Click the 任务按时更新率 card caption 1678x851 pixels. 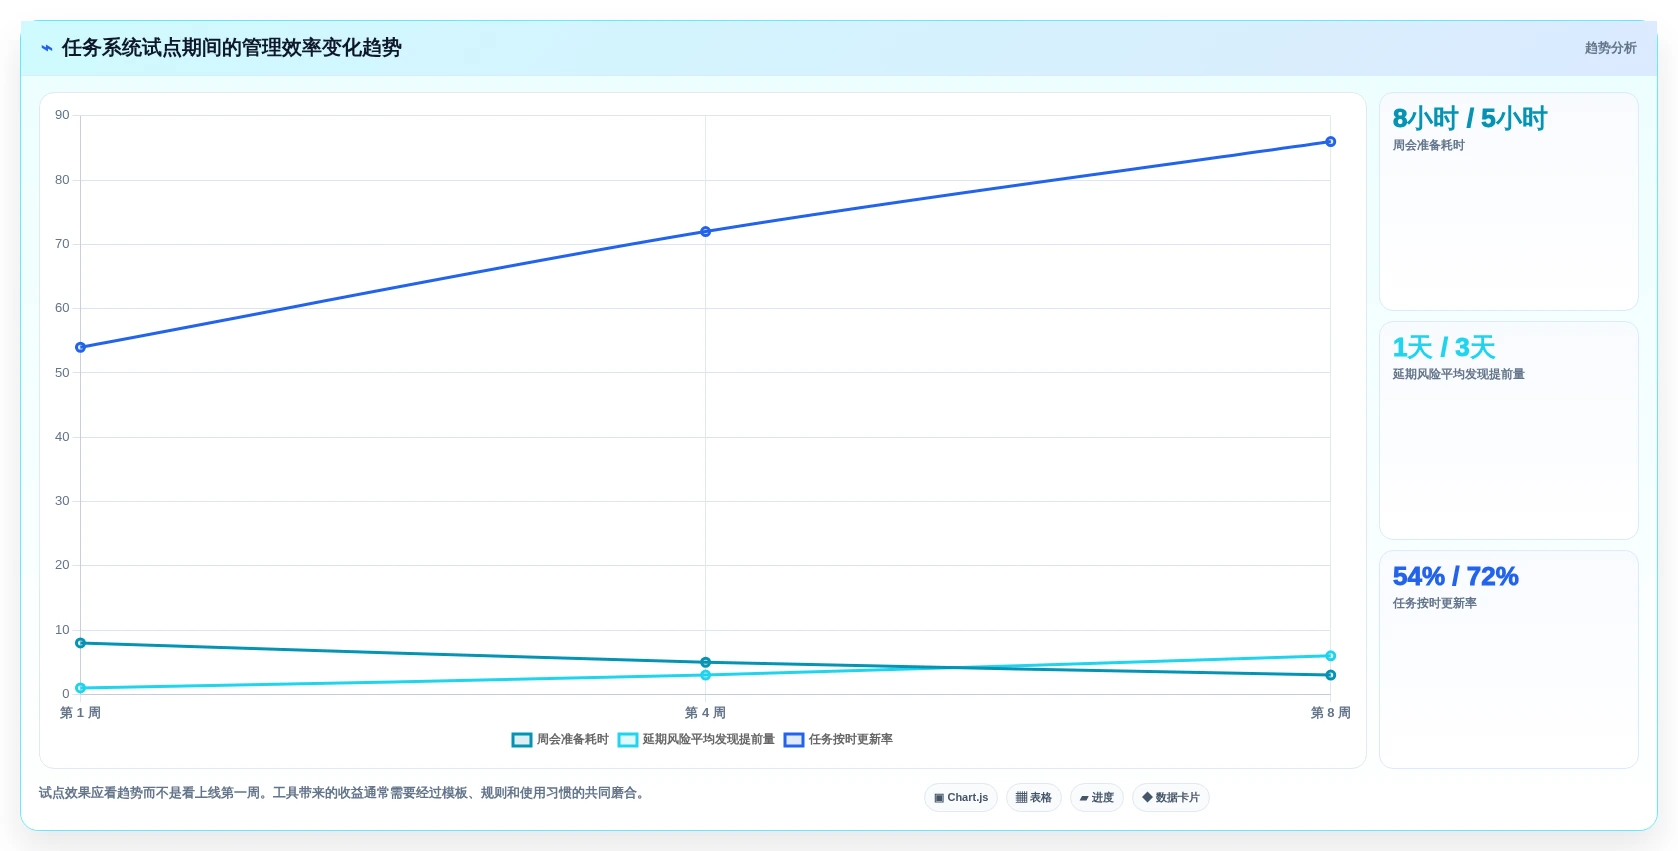click(x=1434, y=604)
